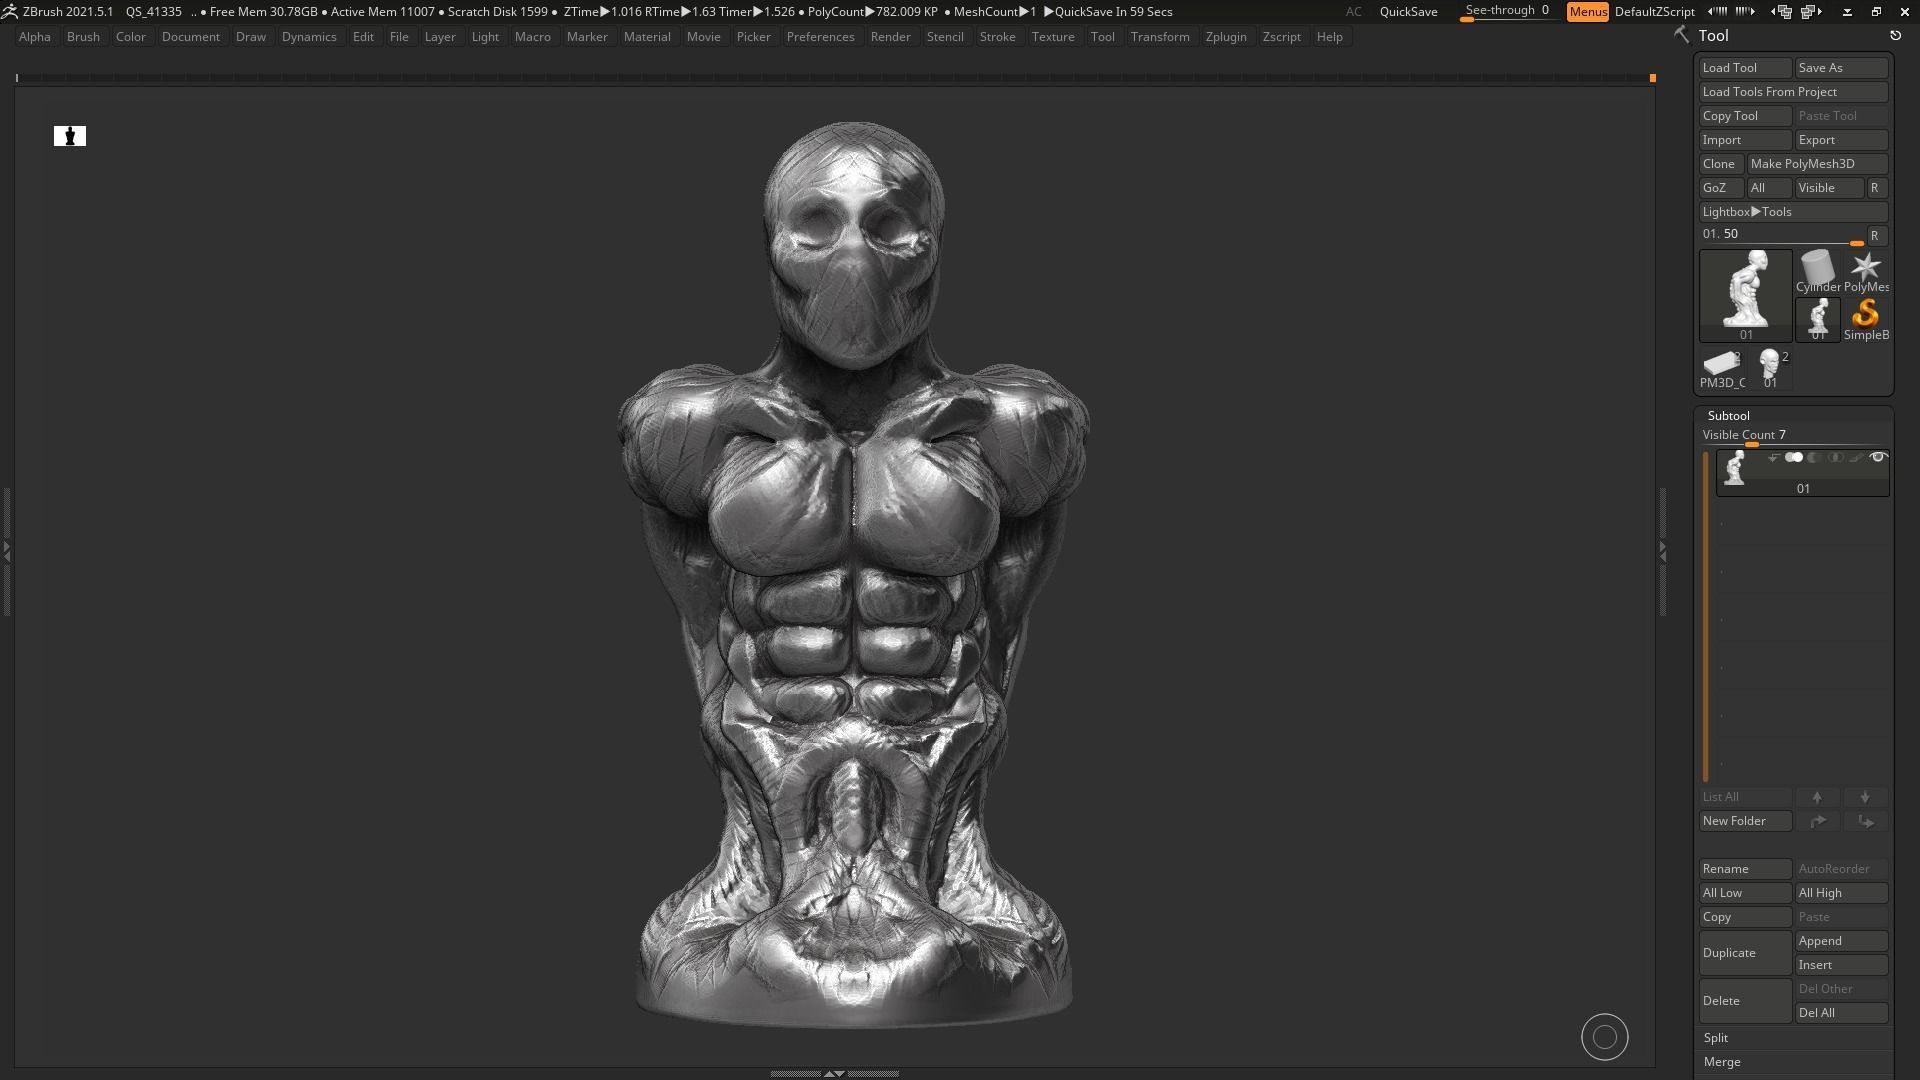Click the white thumbnail icon in canvas corner
The height and width of the screenshot is (1080, 1920).
70,136
